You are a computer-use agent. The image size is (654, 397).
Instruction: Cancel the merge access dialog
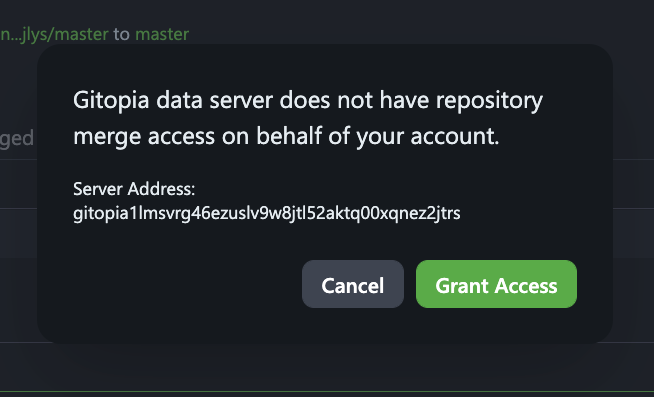tap(353, 284)
